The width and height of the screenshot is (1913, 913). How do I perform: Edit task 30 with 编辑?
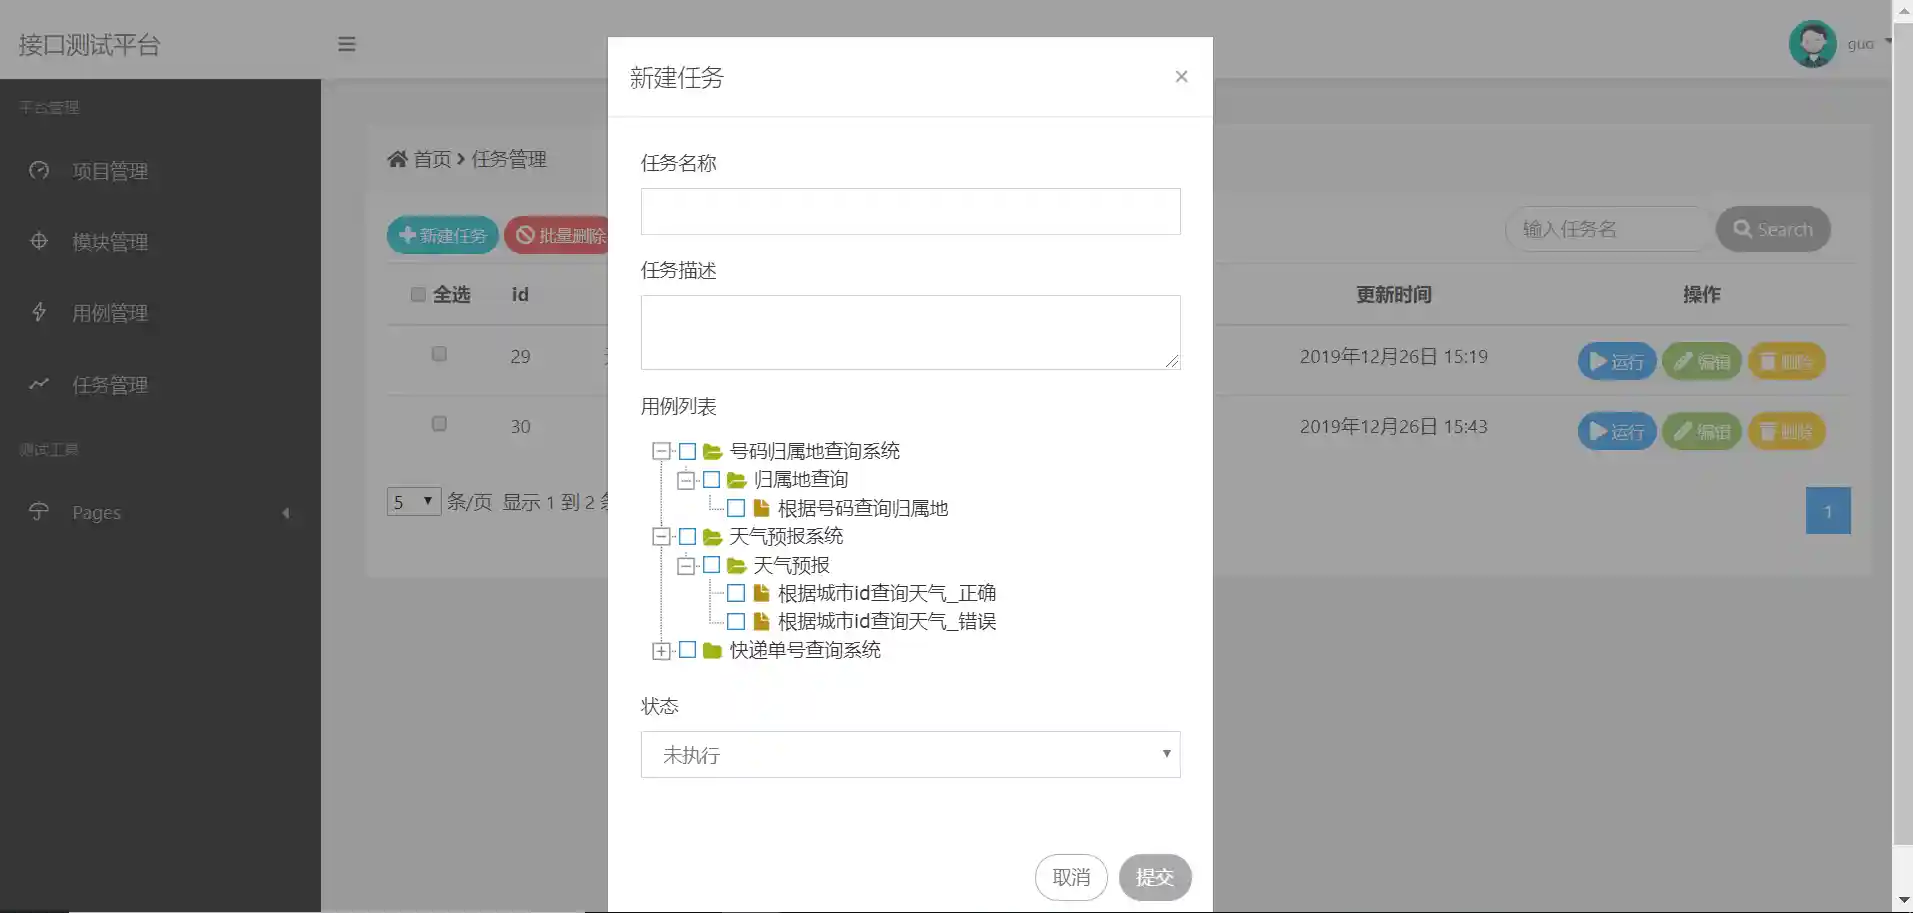[1702, 431]
